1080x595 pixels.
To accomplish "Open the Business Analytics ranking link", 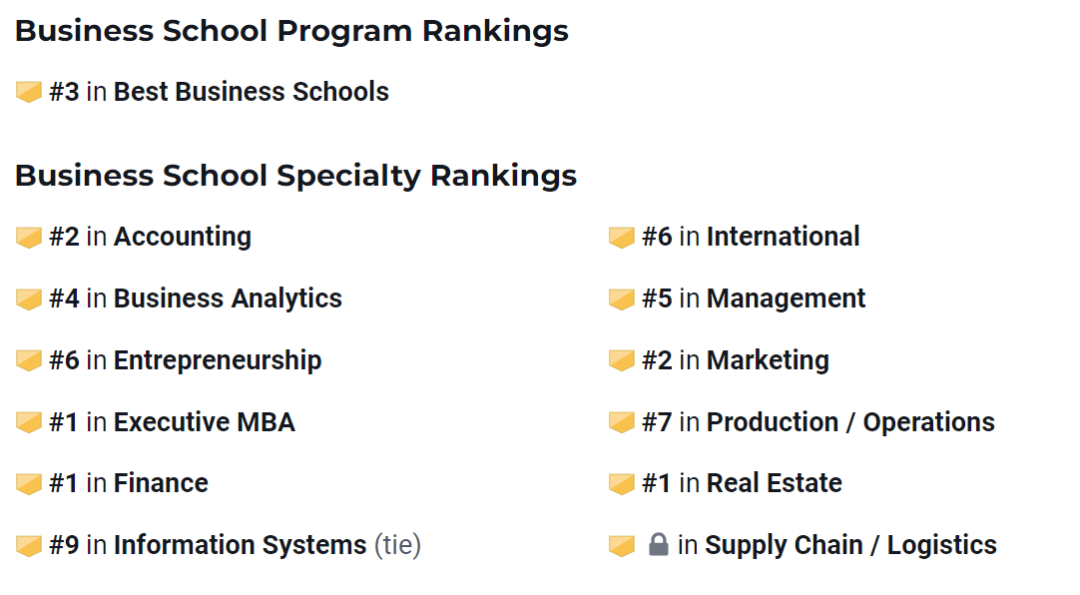I will [227, 298].
